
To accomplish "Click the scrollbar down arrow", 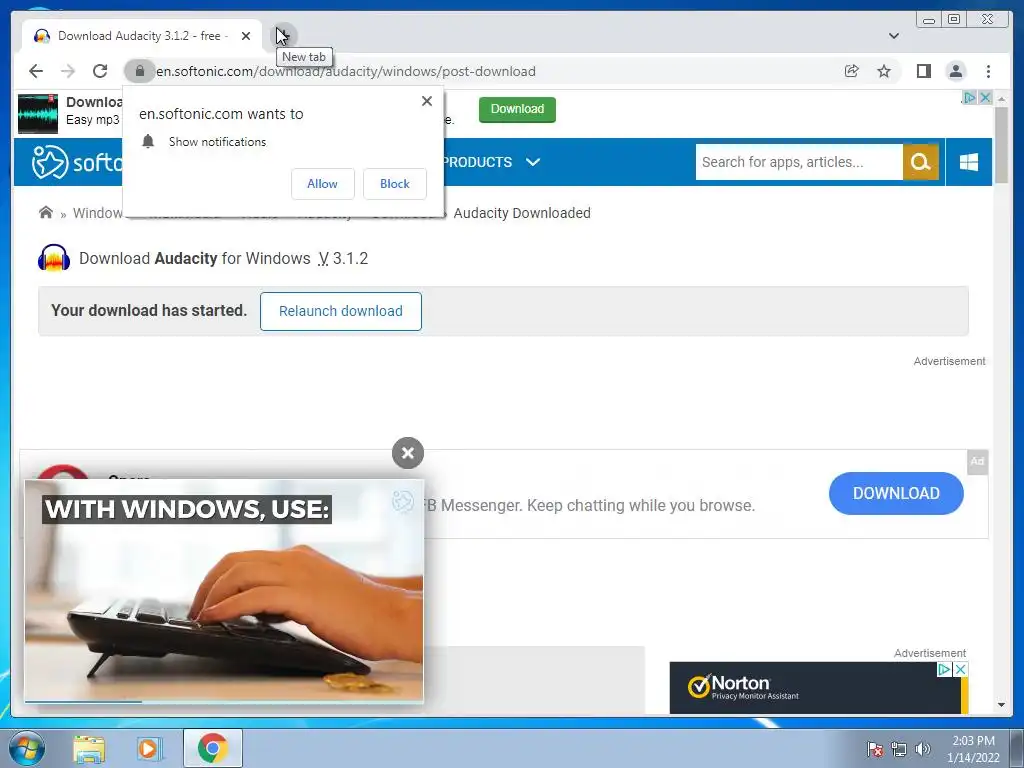I will tap(1001, 705).
